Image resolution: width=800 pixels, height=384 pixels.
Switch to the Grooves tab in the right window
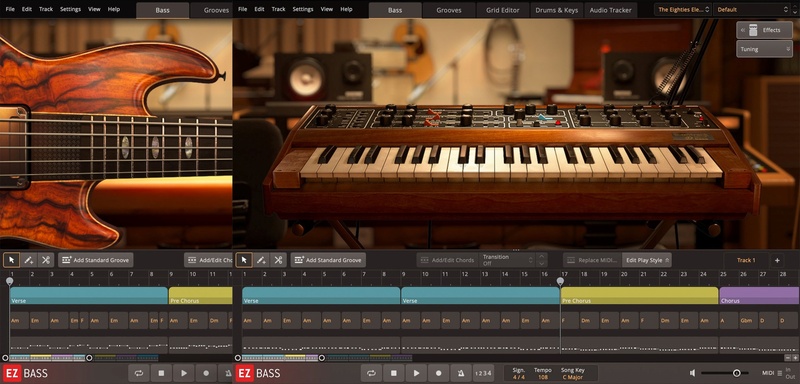click(x=449, y=10)
